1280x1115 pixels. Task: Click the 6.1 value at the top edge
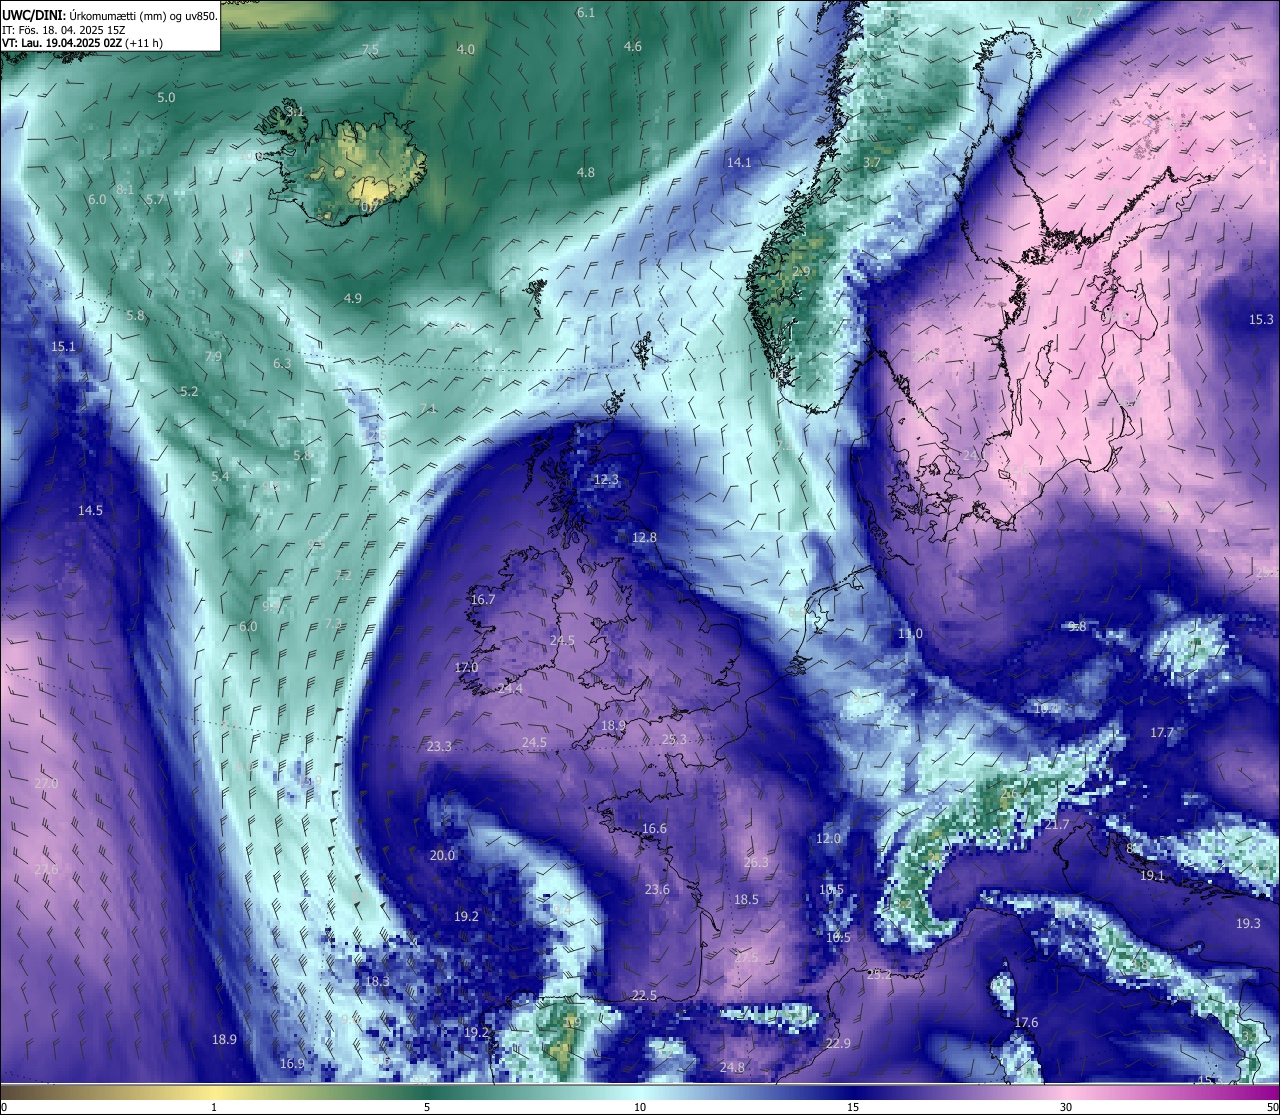(x=586, y=12)
